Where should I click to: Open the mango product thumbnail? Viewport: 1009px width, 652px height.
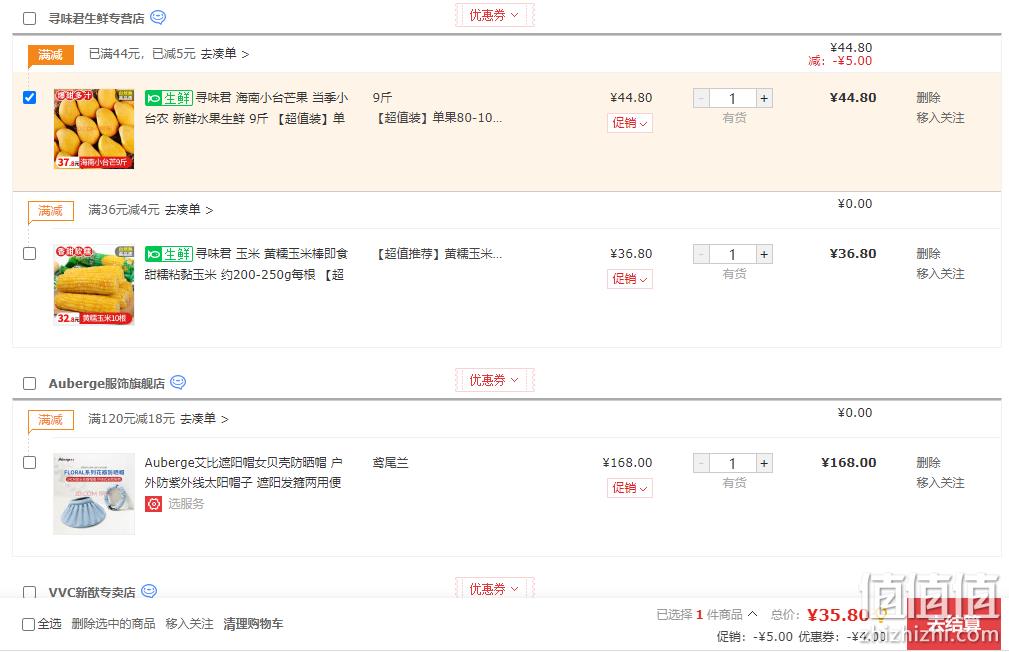94,129
